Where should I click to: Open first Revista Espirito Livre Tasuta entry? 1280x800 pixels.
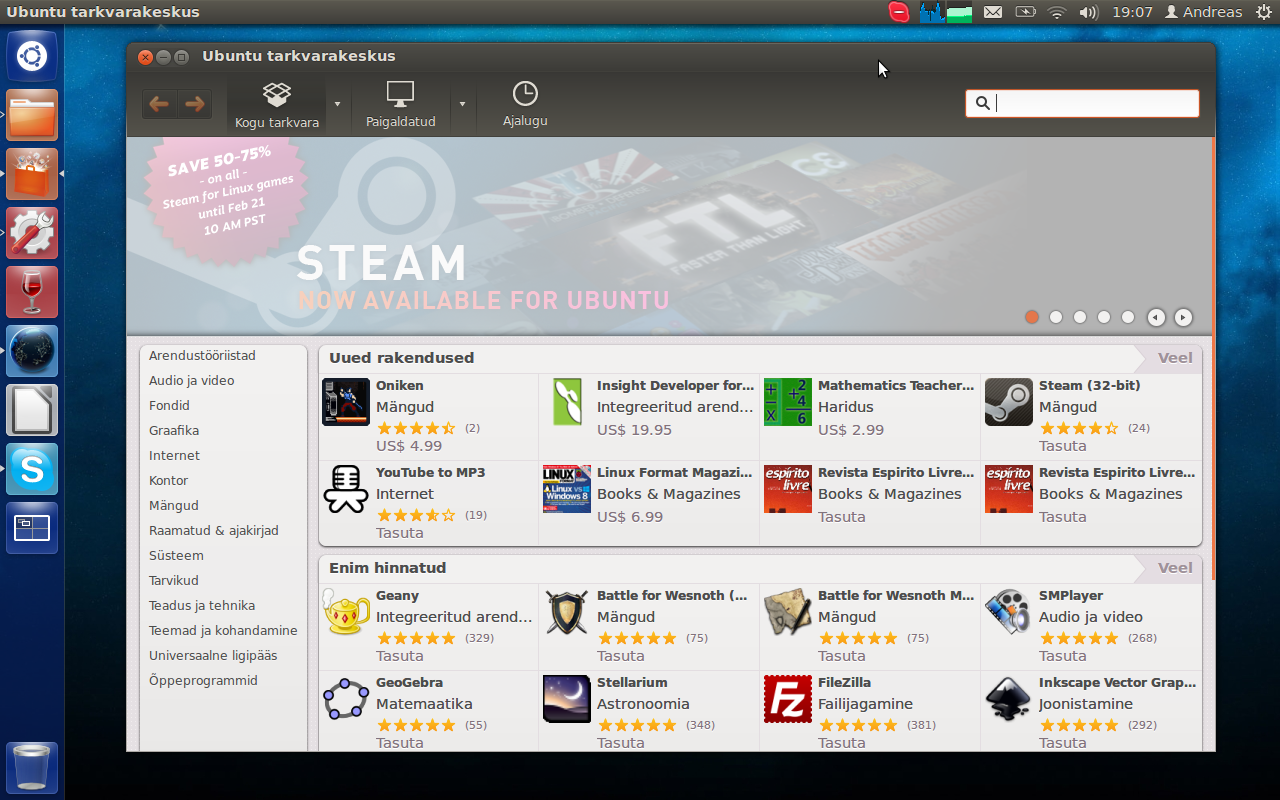coord(870,503)
